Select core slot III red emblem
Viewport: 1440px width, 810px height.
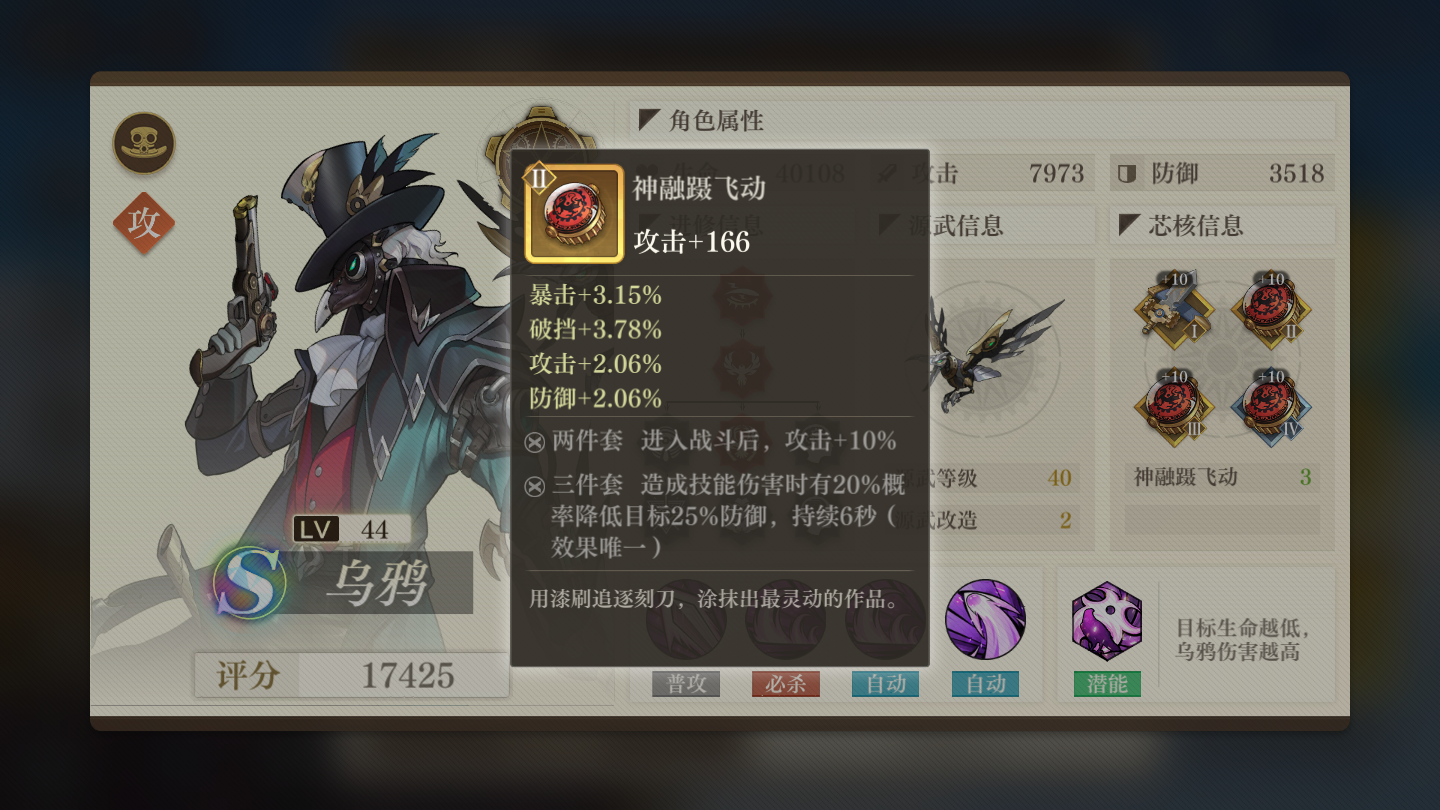(x=1173, y=406)
